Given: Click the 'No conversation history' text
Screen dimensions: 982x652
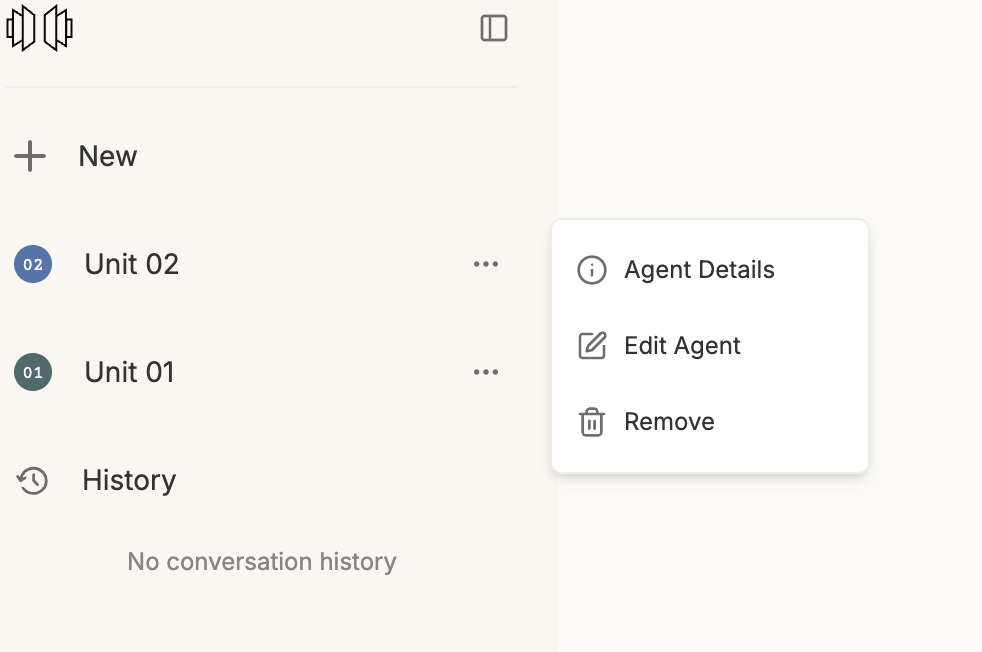Looking at the screenshot, I should click(x=262, y=561).
